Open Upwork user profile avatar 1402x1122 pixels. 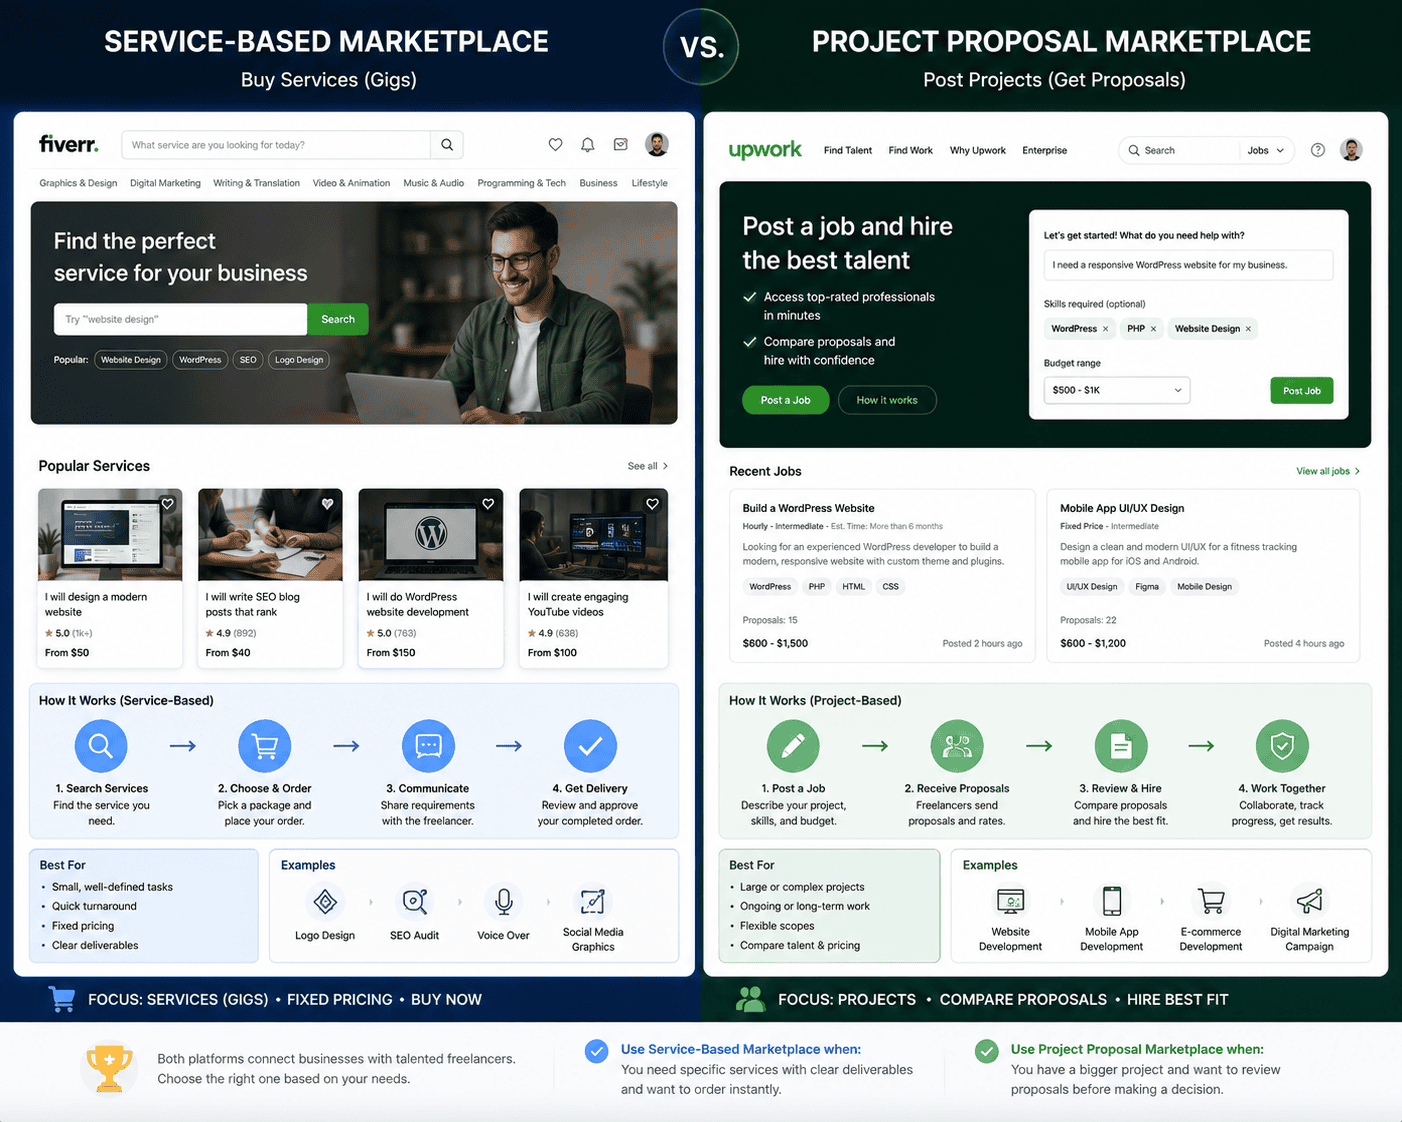point(1351,150)
